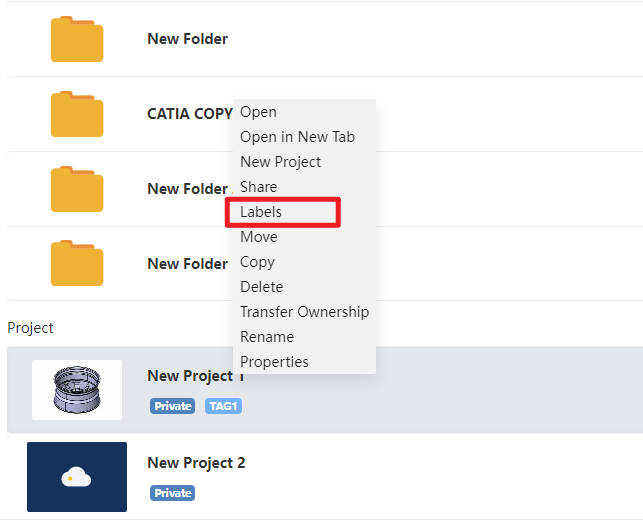The width and height of the screenshot is (643, 520).
Task: Open New Project 2 cloud thumbnail
Action: pos(77,477)
